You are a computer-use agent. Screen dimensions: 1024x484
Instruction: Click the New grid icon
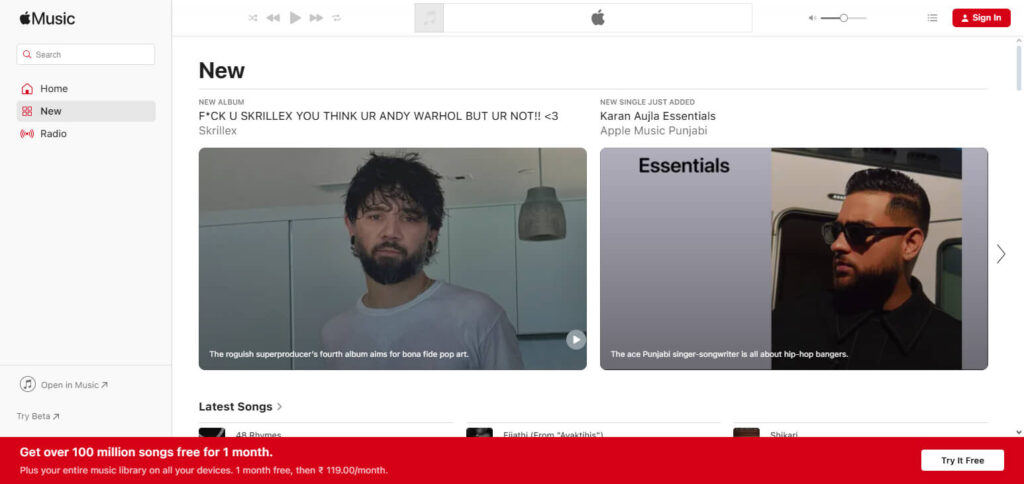click(x=27, y=111)
